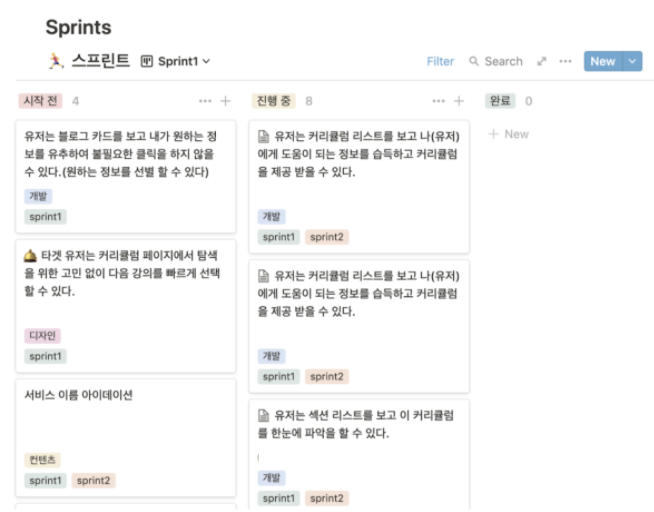This screenshot has width=654, height=512.
Task: Add a new card under 완료 column
Action: [x=508, y=134]
